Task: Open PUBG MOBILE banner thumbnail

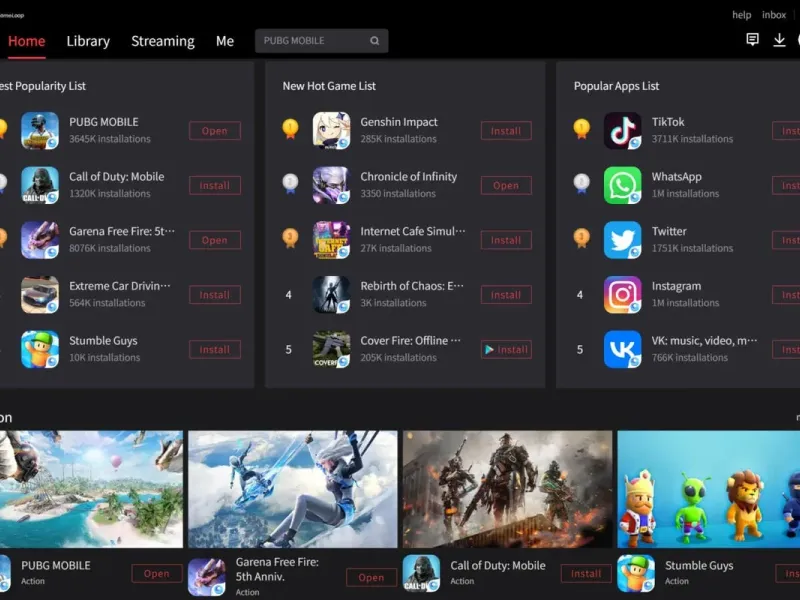Action: (x=91, y=489)
